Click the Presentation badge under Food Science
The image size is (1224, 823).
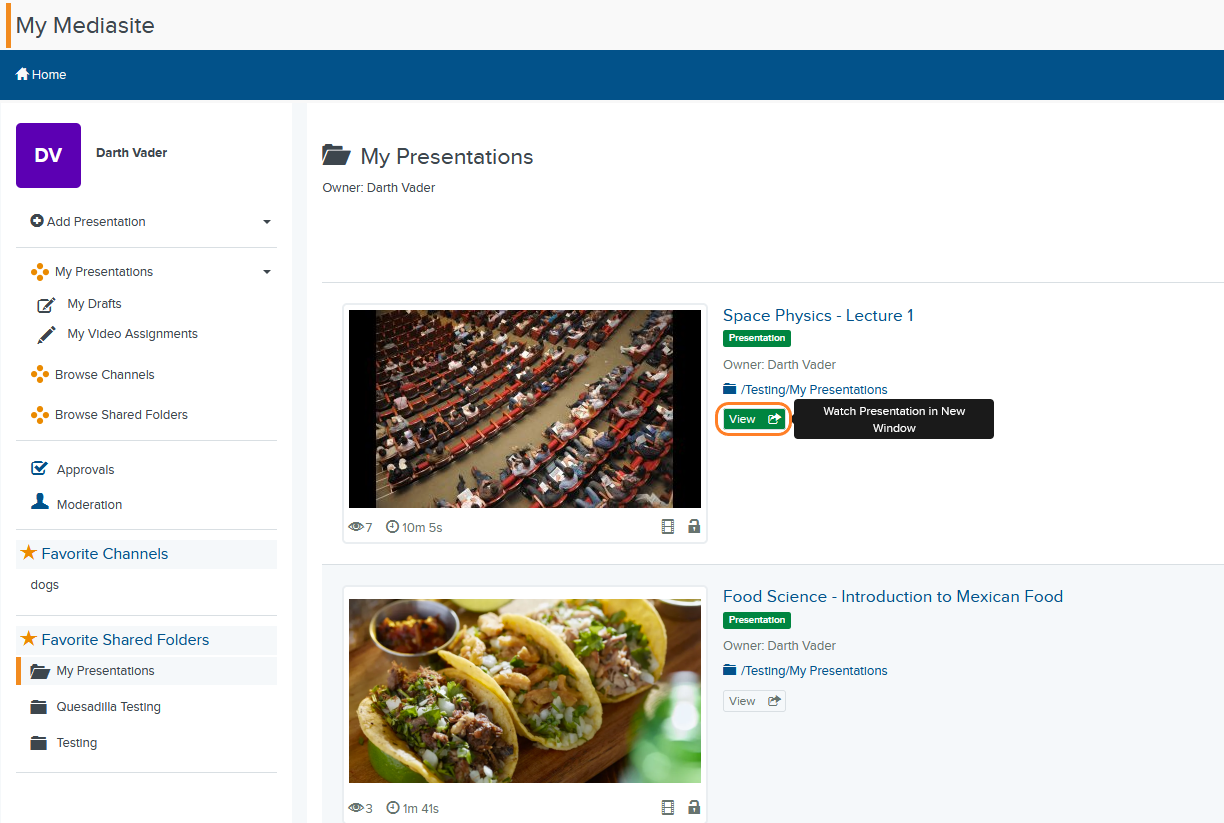pos(757,620)
